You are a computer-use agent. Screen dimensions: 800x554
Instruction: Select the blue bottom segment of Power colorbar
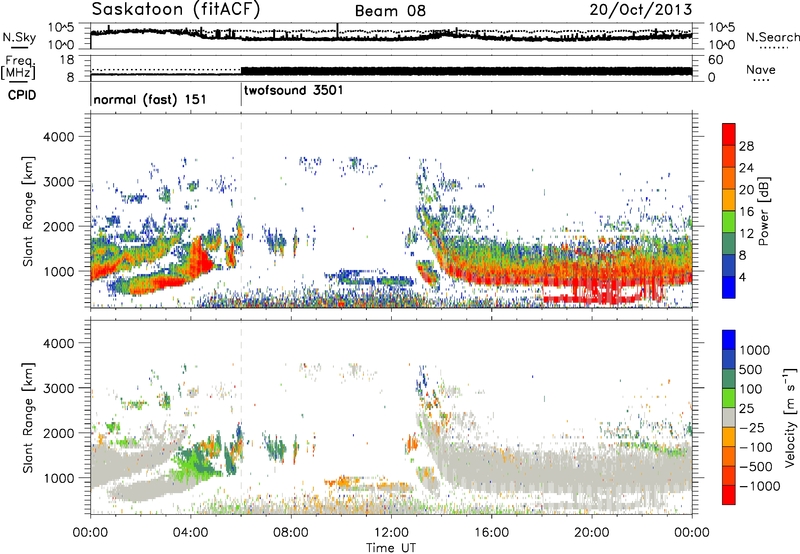click(729, 287)
